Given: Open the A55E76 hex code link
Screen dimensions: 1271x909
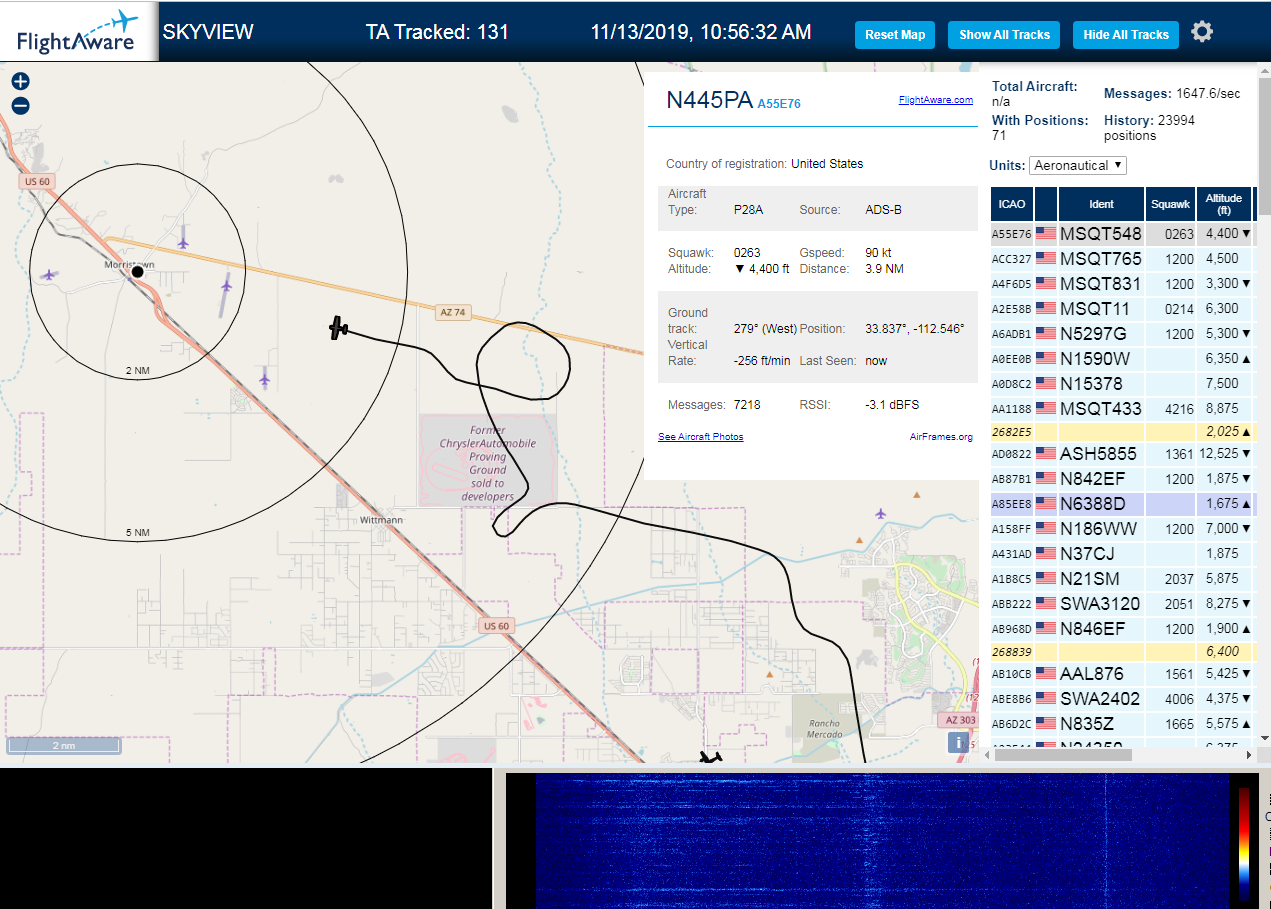Looking at the screenshot, I should point(779,103).
